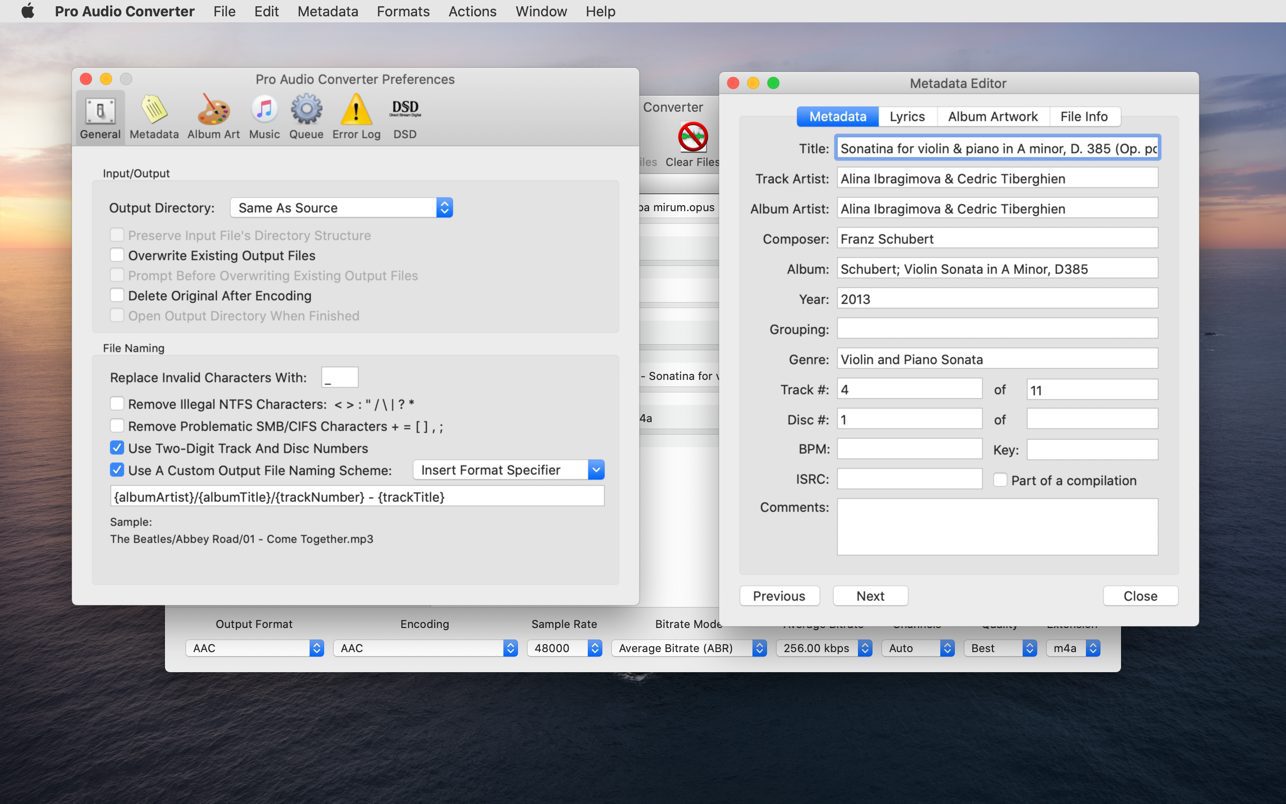Enable Delete Original After Encoding

[x=117, y=295]
